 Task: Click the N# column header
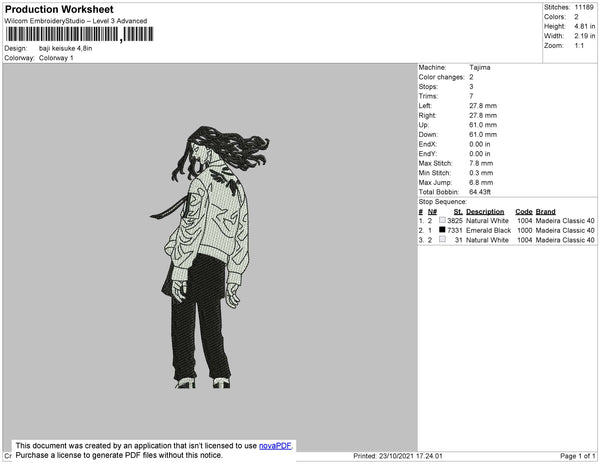coord(432,212)
